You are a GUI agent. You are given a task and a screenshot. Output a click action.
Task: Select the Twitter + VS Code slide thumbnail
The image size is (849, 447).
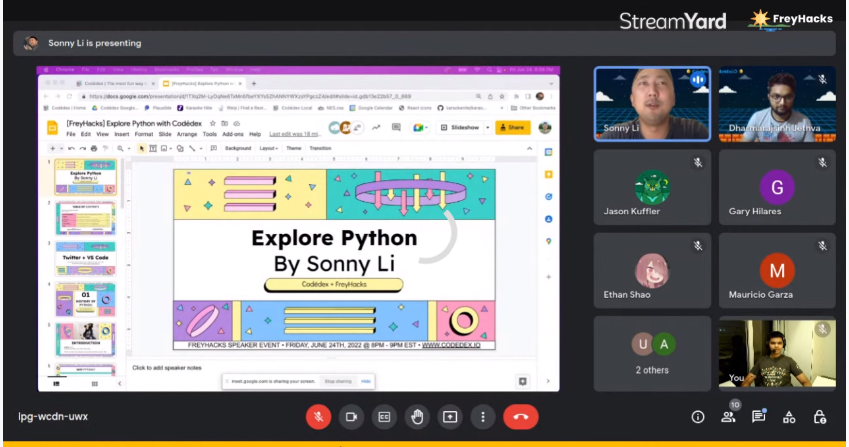pyautogui.click(x=85, y=258)
